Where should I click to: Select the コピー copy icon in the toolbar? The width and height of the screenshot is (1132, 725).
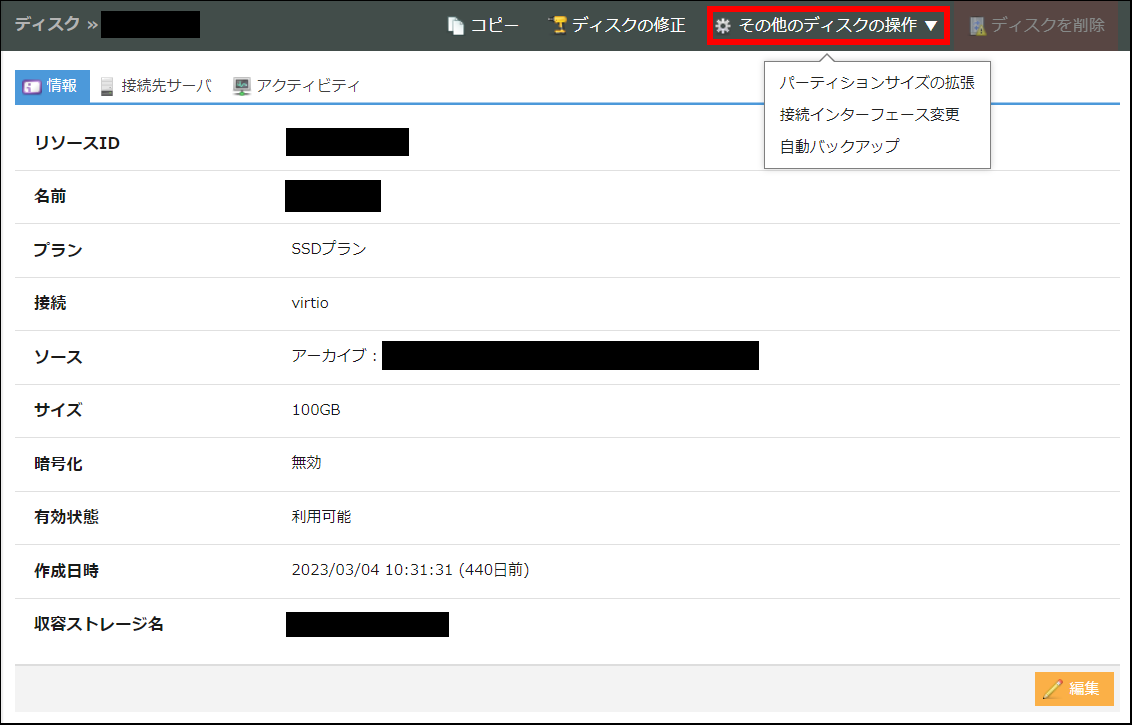(455, 26)
